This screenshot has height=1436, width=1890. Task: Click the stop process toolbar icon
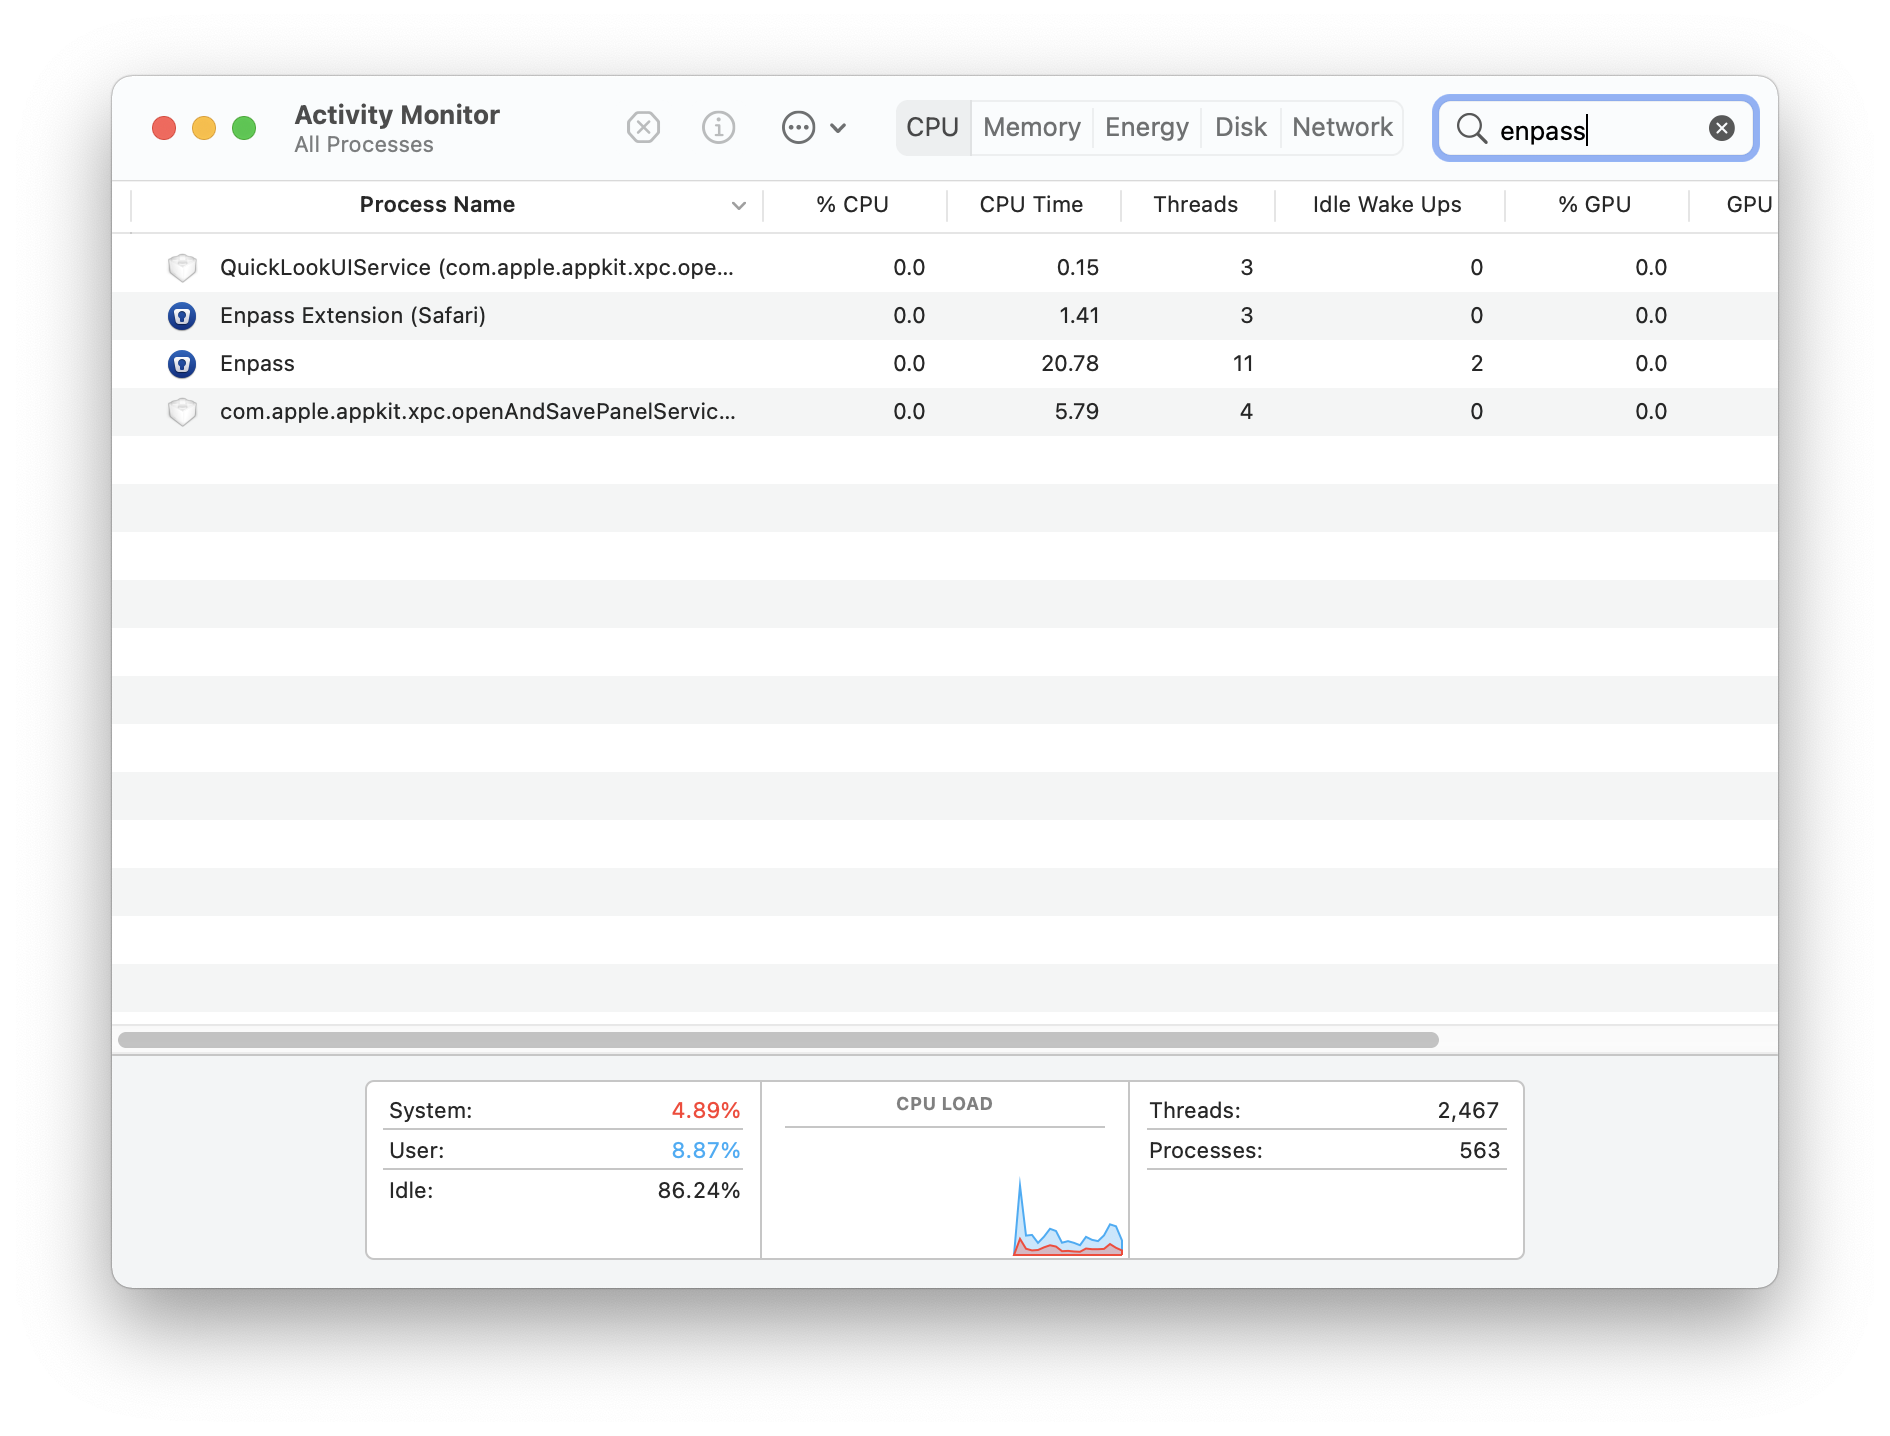(x=643, y=128)
